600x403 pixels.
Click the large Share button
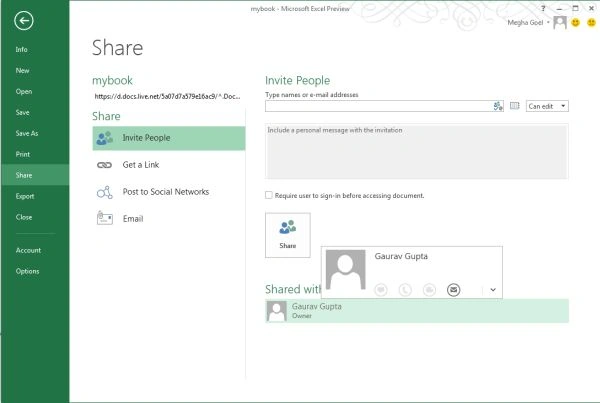tap(288, 235)
